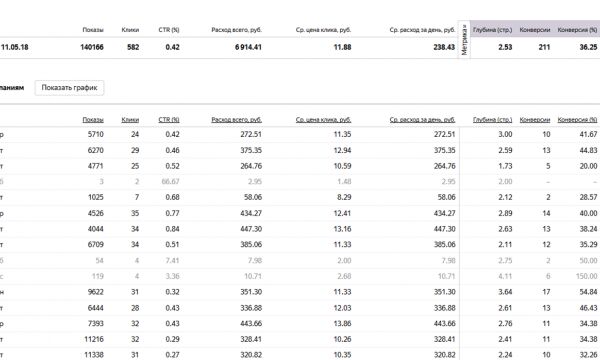Screen dimensions: 600x360
Task: Sort by underlined Ср. расход за день header
Action: [422, 120]
